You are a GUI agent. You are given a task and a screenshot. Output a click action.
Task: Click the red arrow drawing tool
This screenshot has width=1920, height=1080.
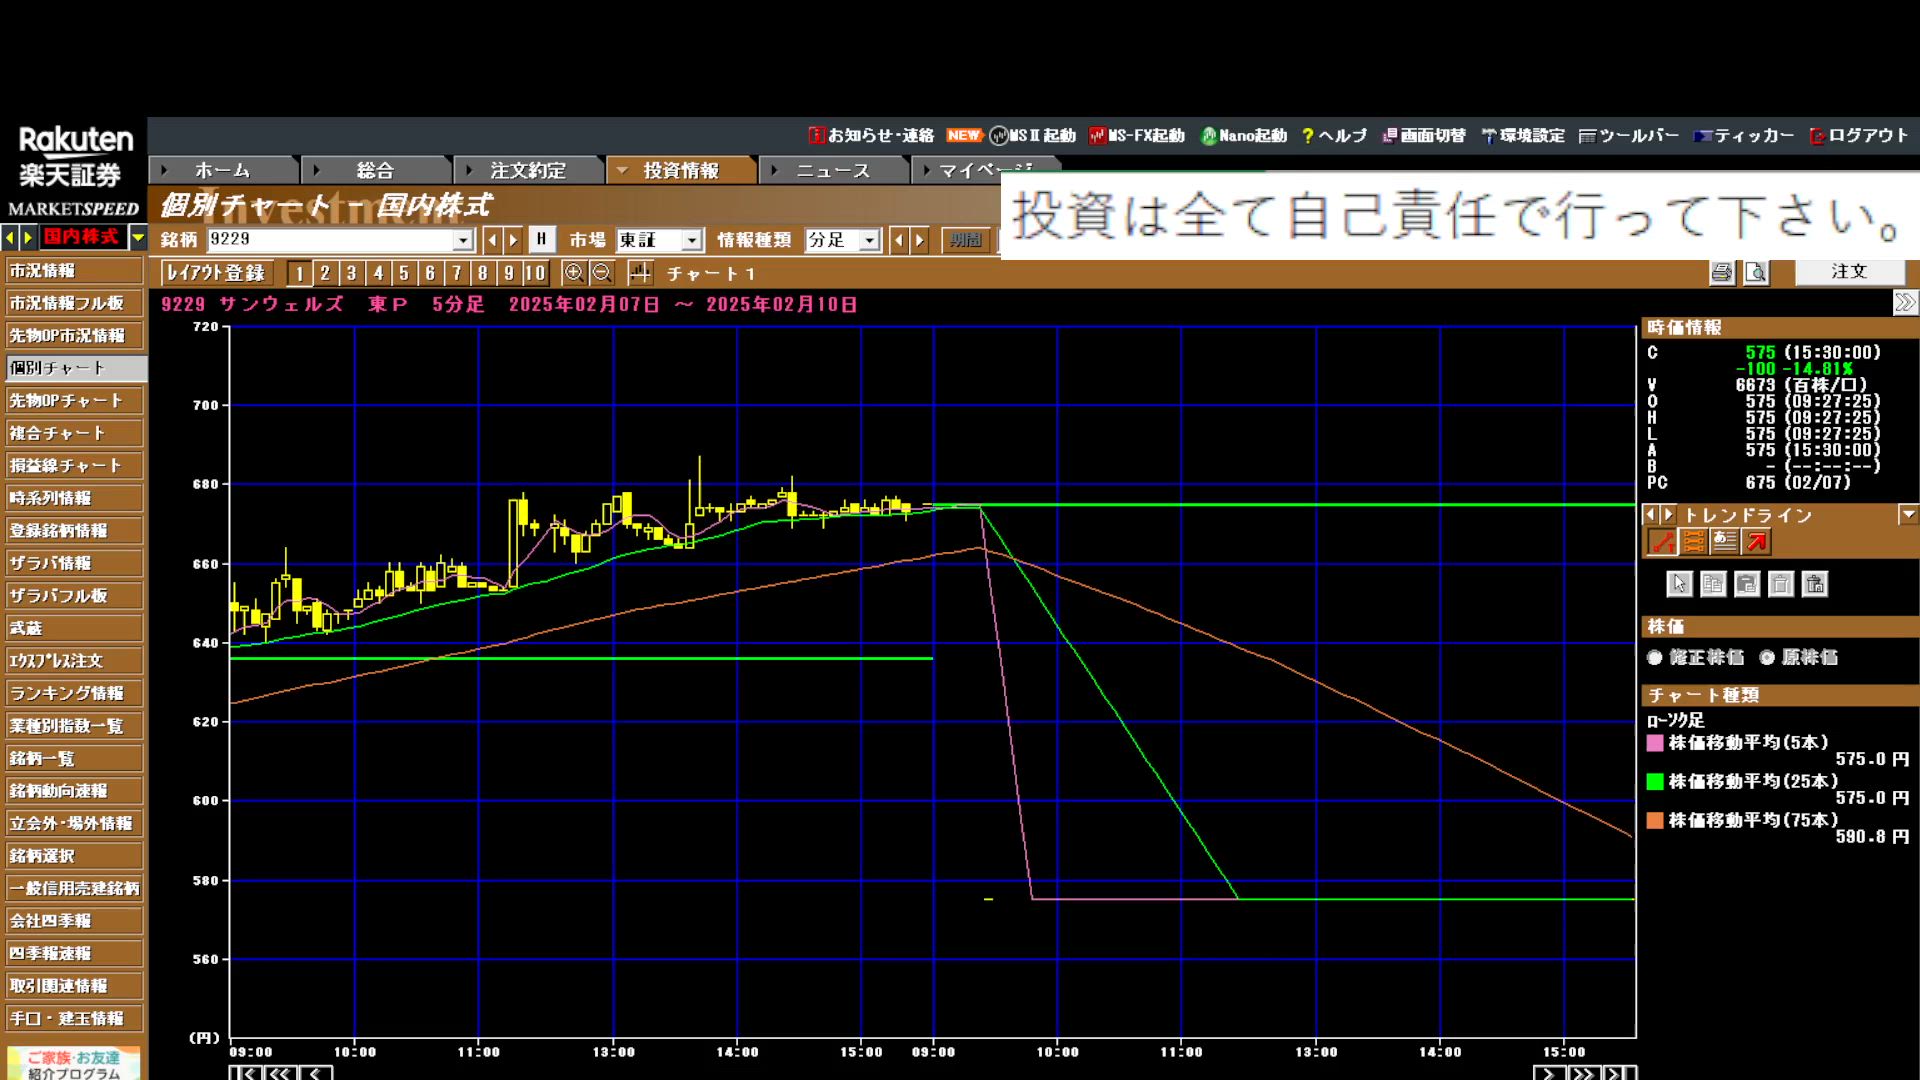[1757, 542]
